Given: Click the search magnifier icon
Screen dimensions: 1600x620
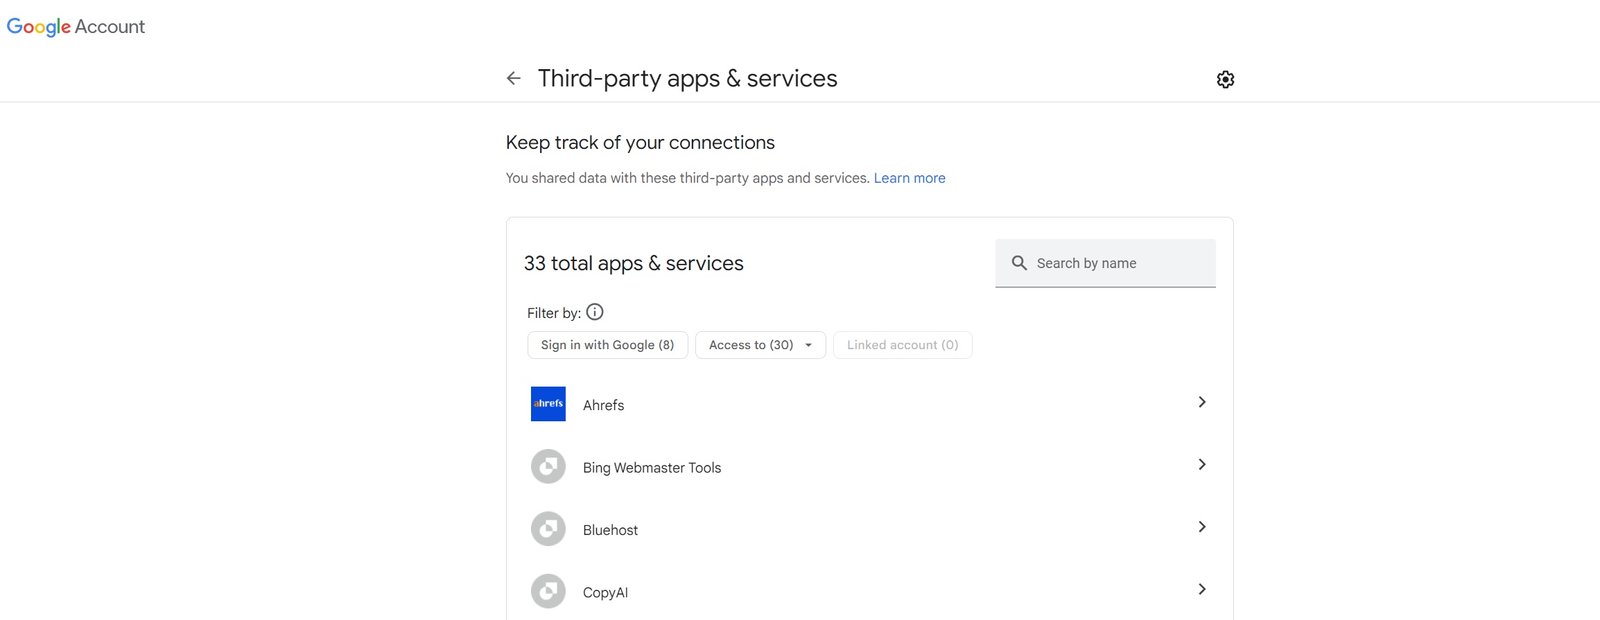Looking at the screenshot, I should coord(1019,263).
